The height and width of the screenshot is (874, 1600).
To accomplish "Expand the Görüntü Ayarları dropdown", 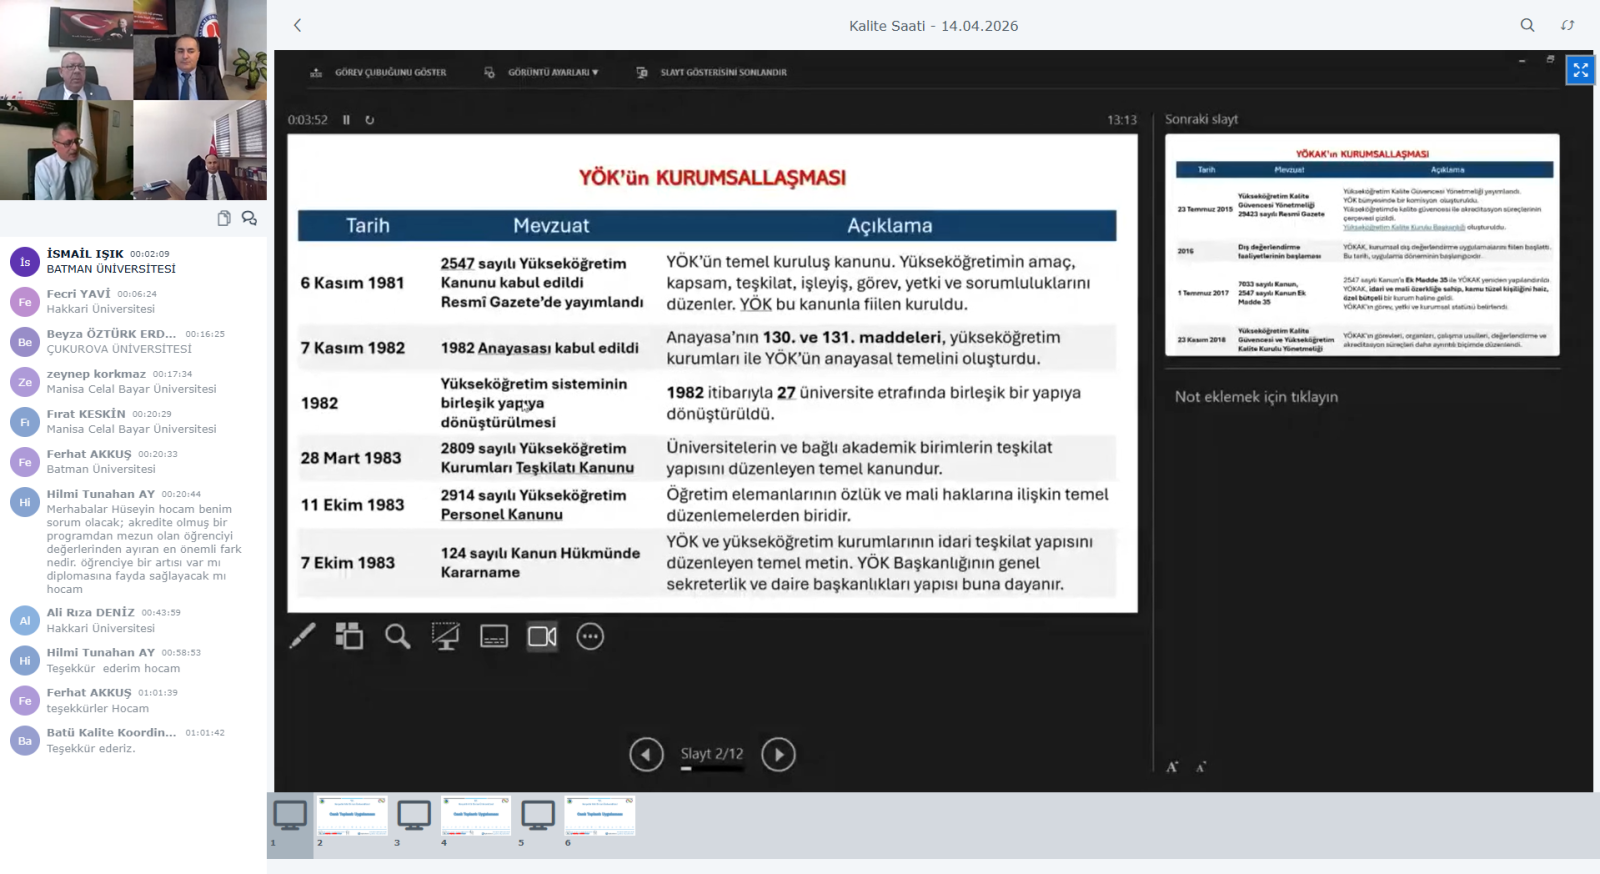I will [x=541, y=72].
